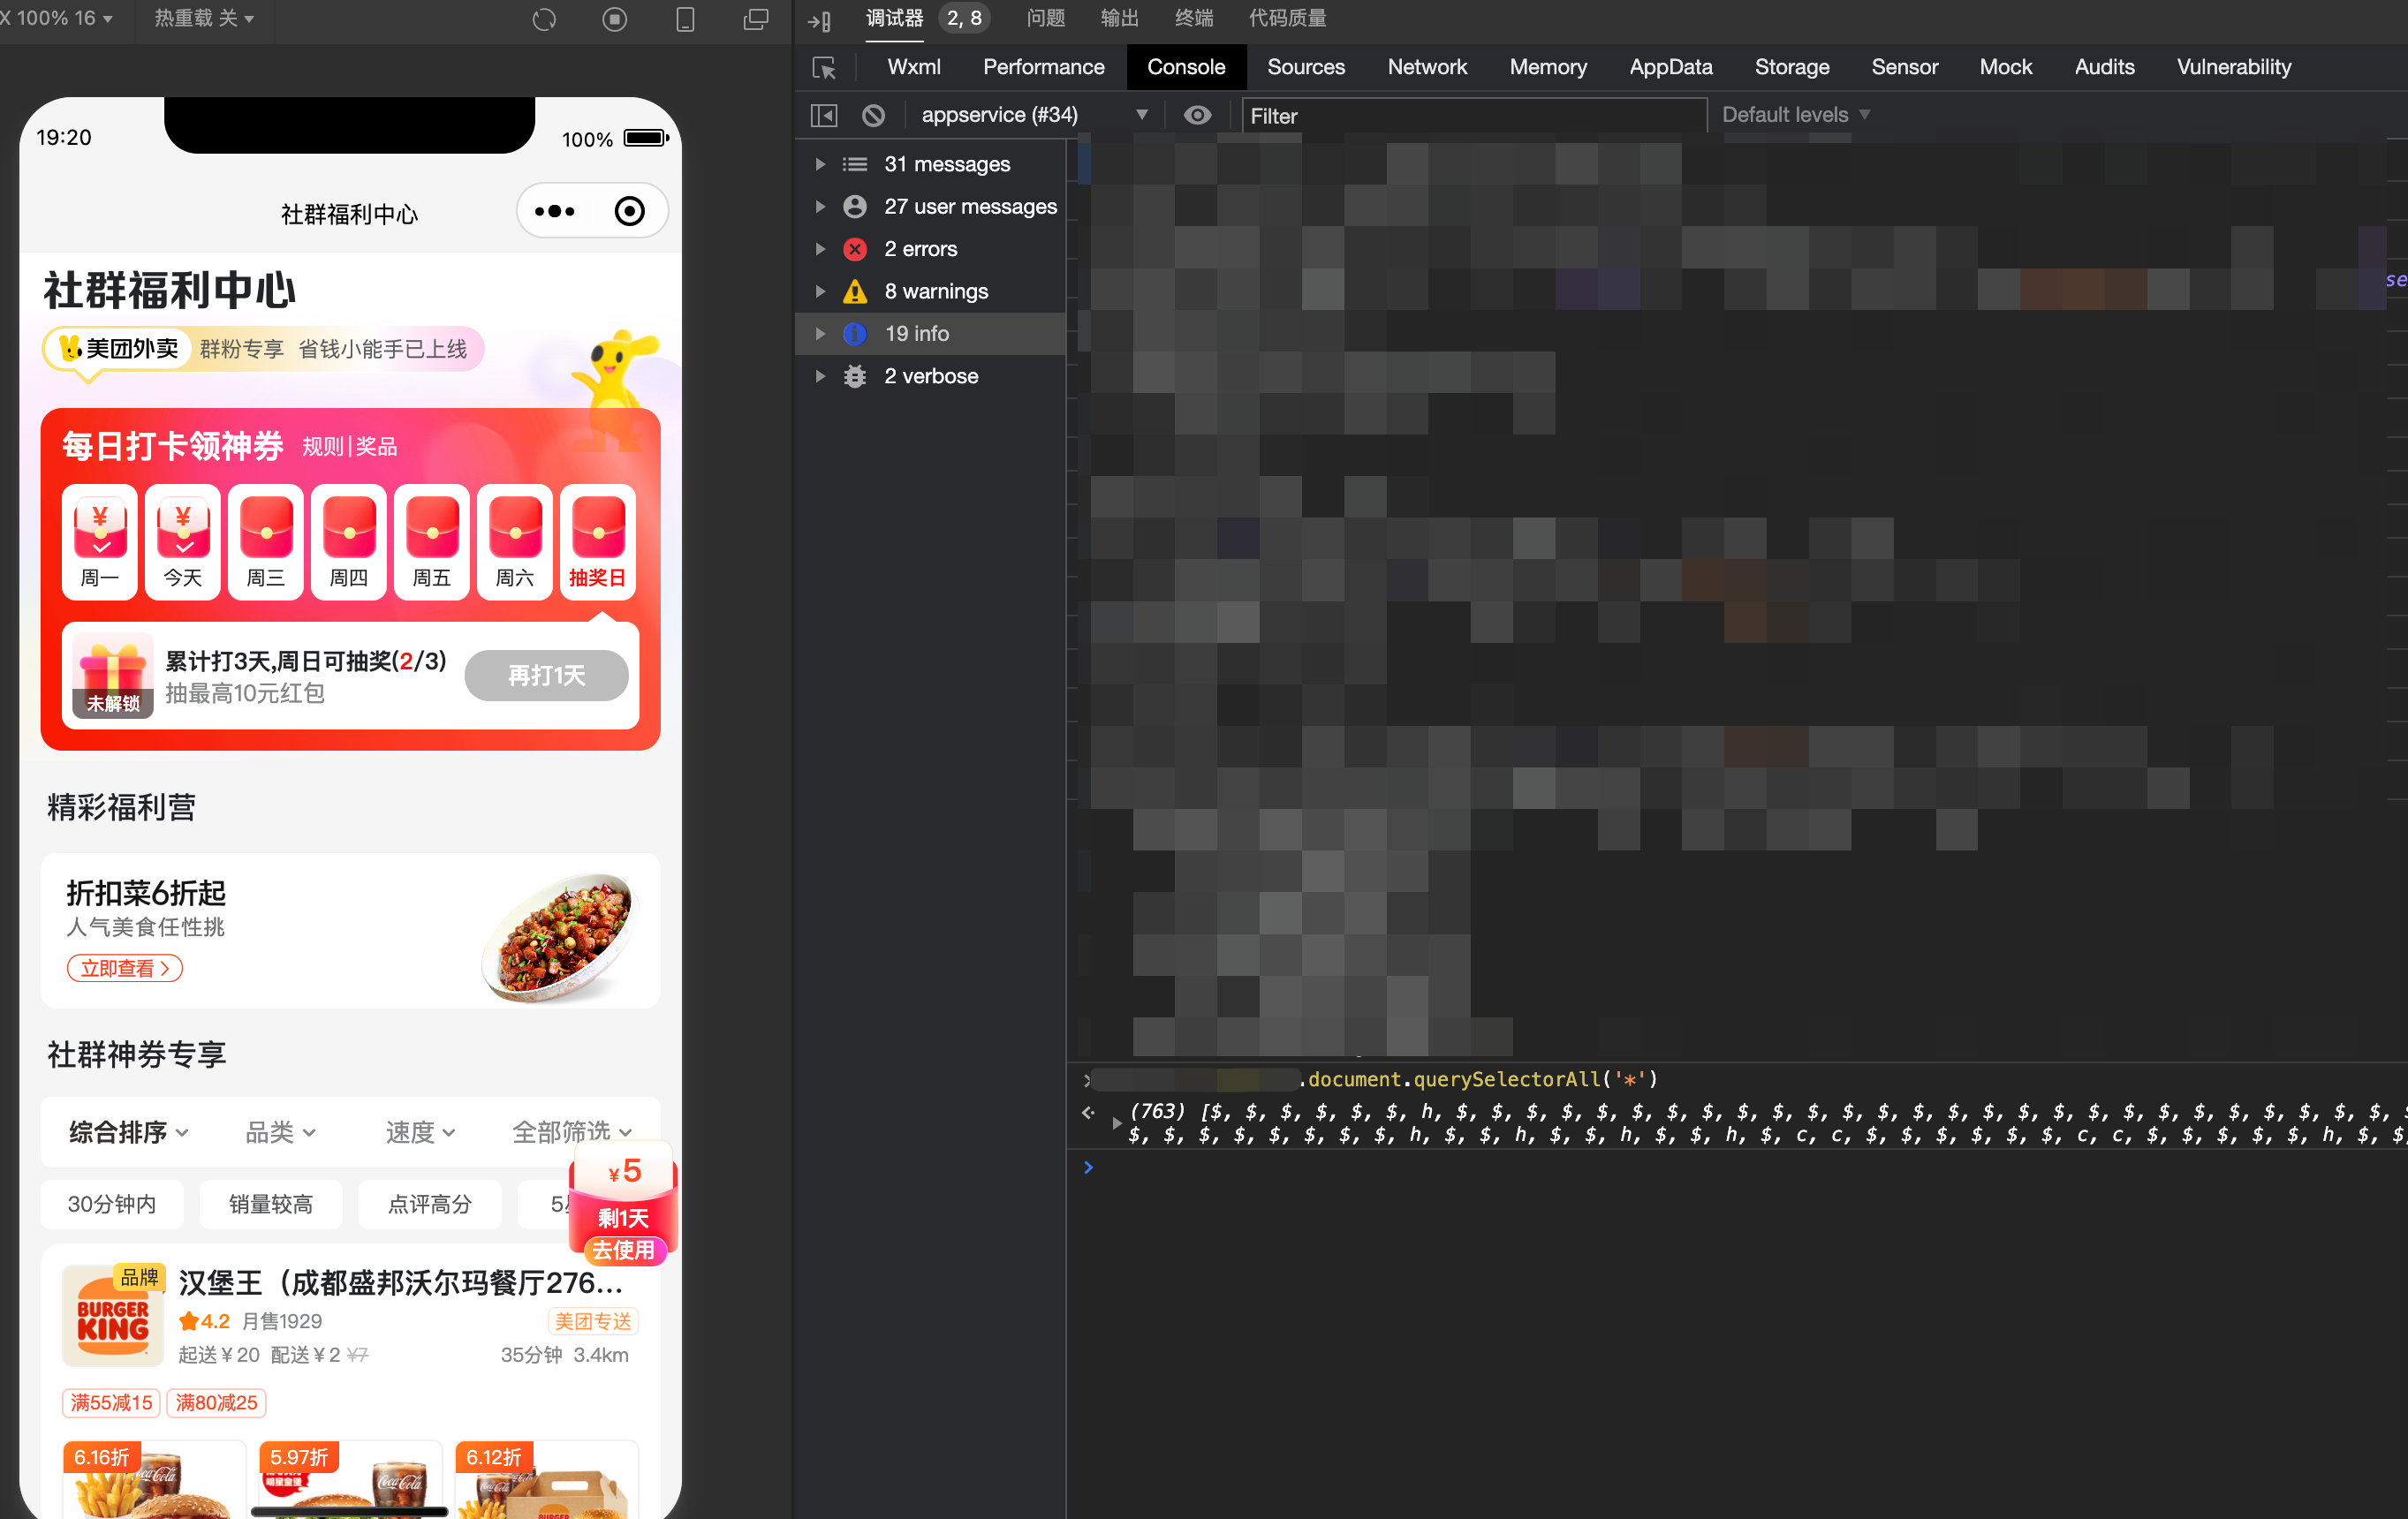Click the stop recording circle icon

pos(615,19)
